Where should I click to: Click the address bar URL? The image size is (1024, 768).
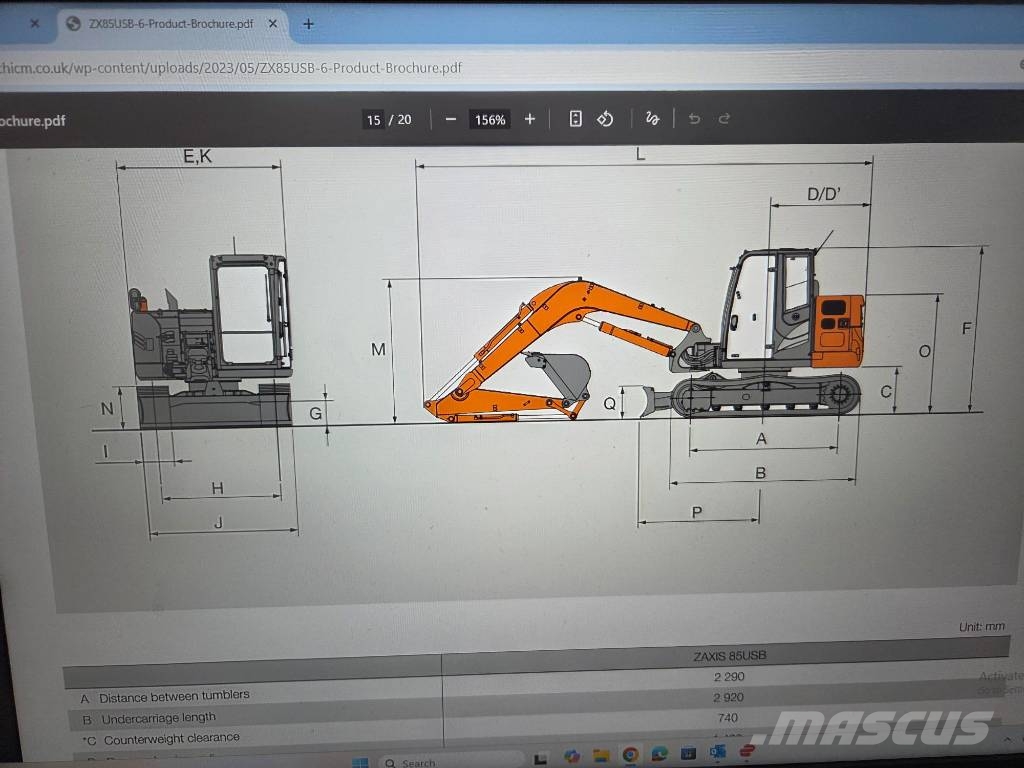click(231, 68)
